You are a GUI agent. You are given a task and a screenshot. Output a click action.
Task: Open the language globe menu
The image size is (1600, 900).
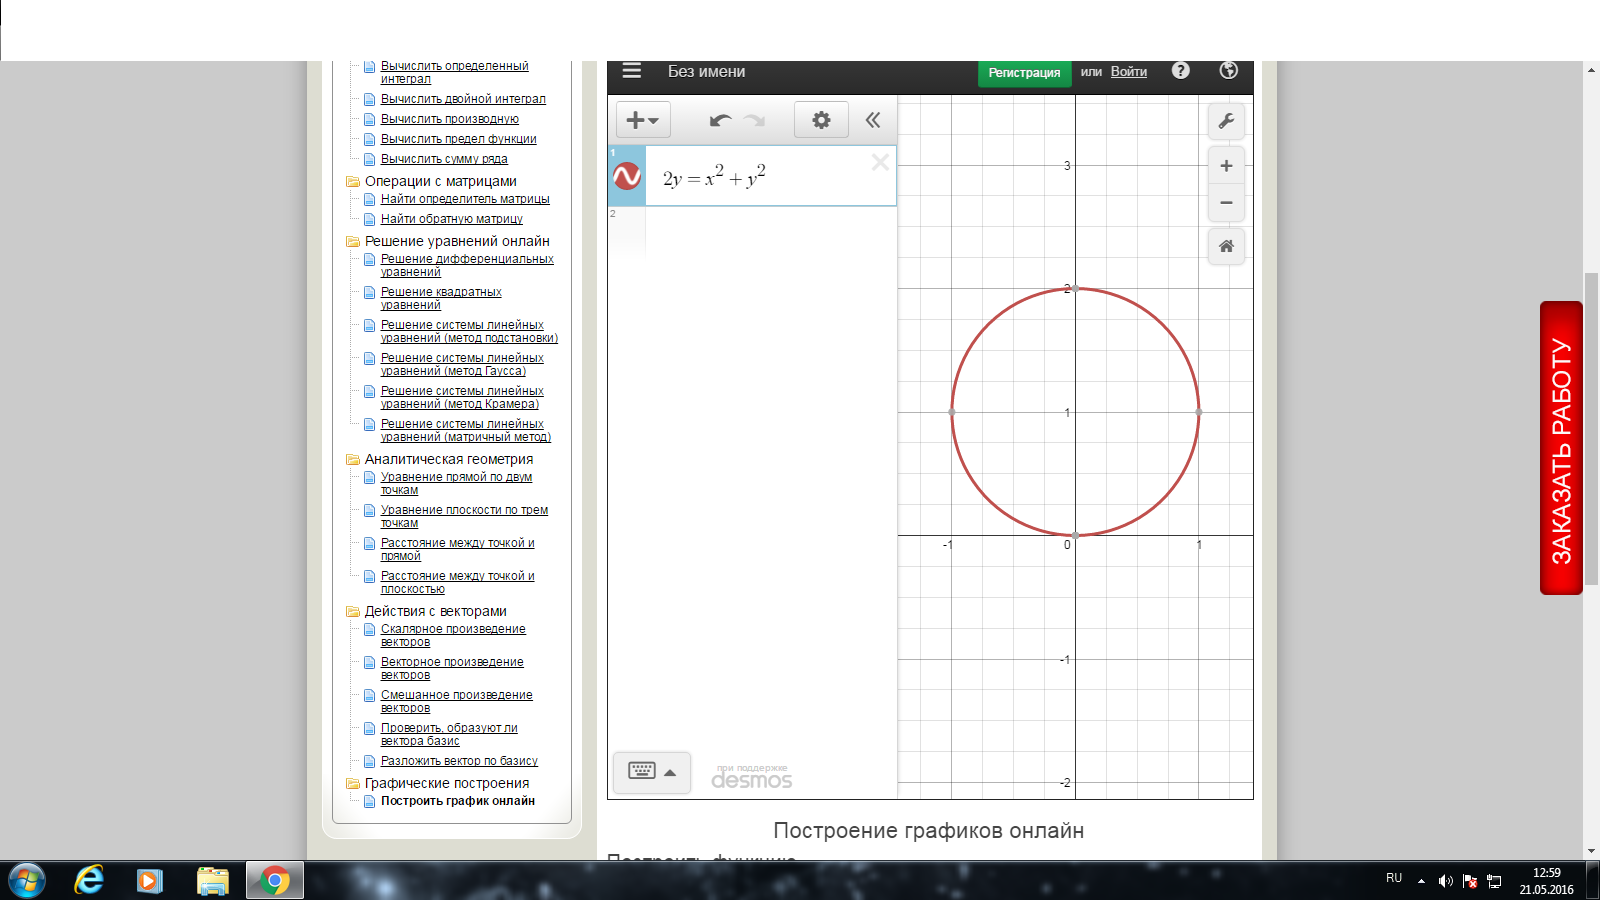point(1229,71)
